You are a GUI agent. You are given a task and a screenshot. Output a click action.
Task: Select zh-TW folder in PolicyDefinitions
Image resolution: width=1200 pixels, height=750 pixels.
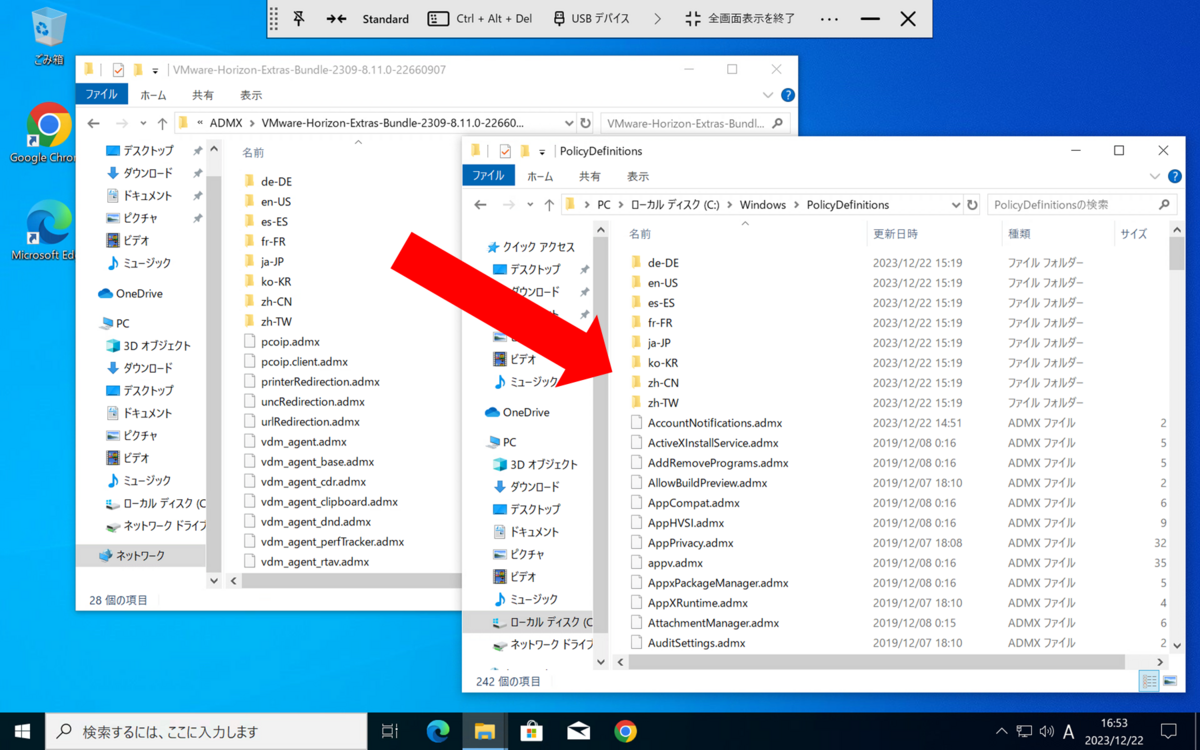663,403
